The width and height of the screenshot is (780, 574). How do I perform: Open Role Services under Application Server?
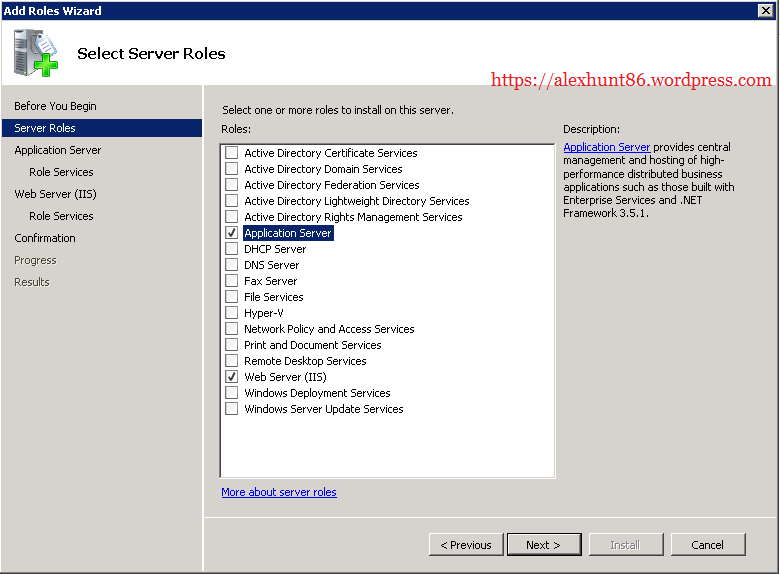(61, 172)
